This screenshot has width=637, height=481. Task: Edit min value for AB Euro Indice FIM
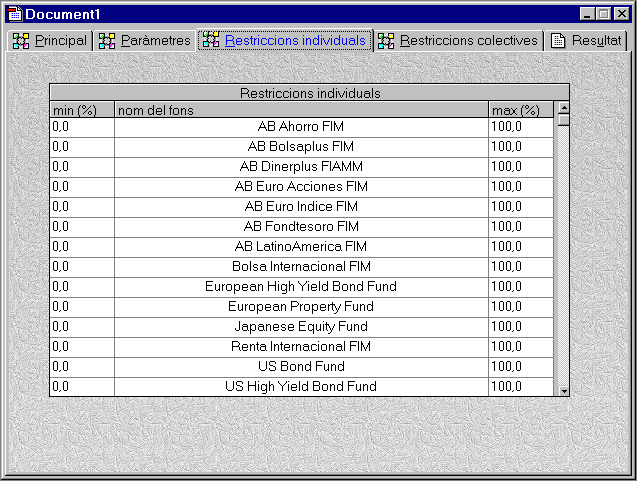click(82, 207)
